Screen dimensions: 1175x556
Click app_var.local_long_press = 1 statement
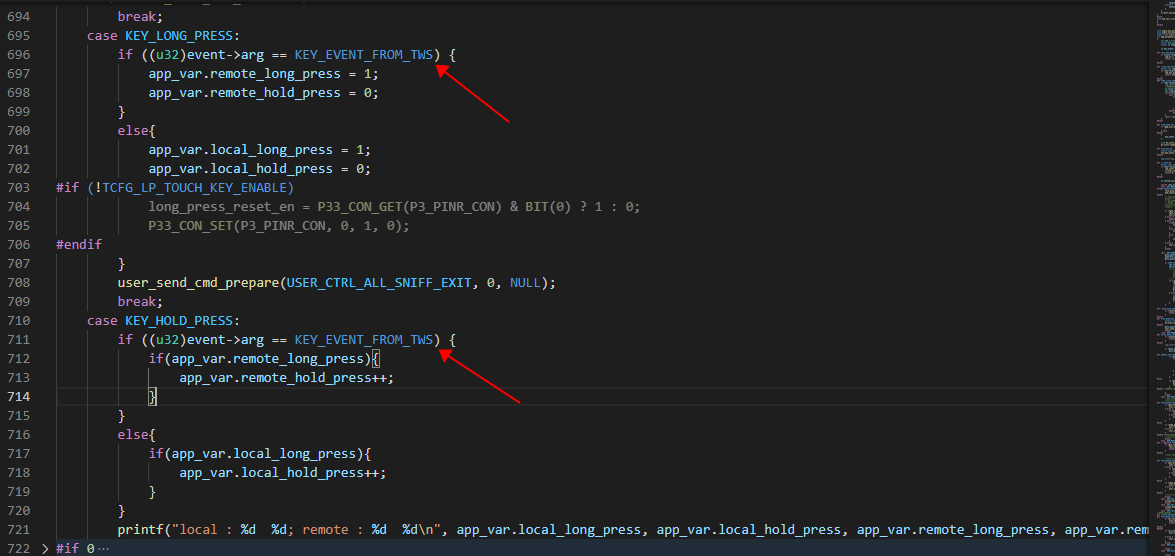(x=260, y=150)
